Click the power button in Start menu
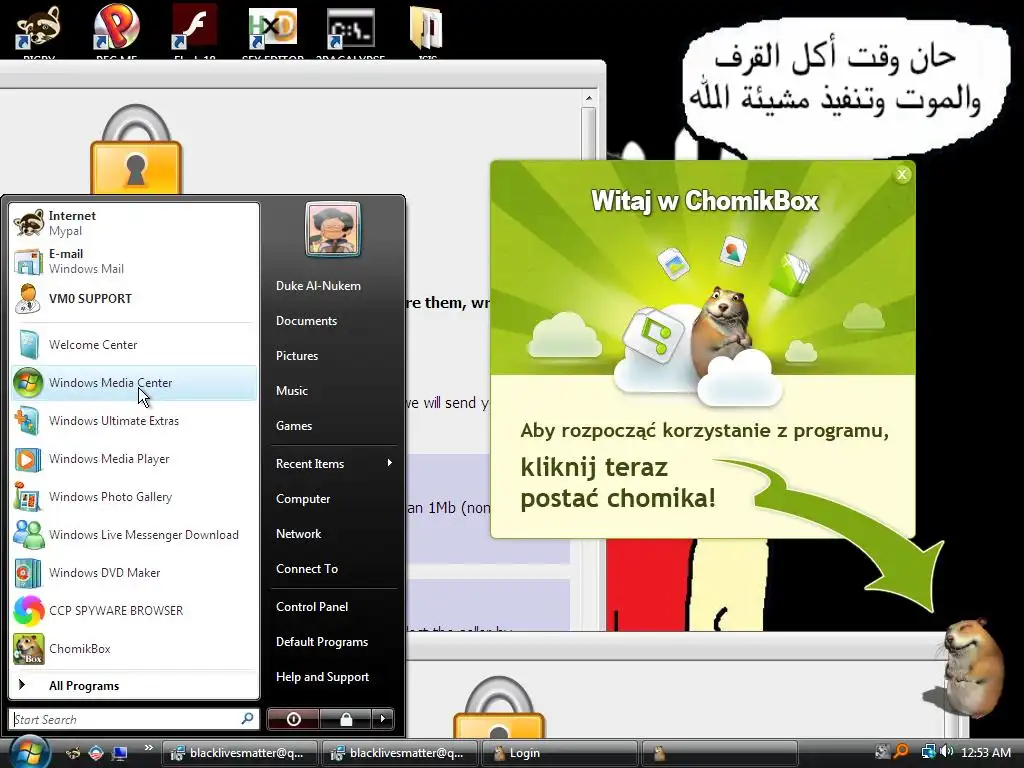 click(293, 719)
